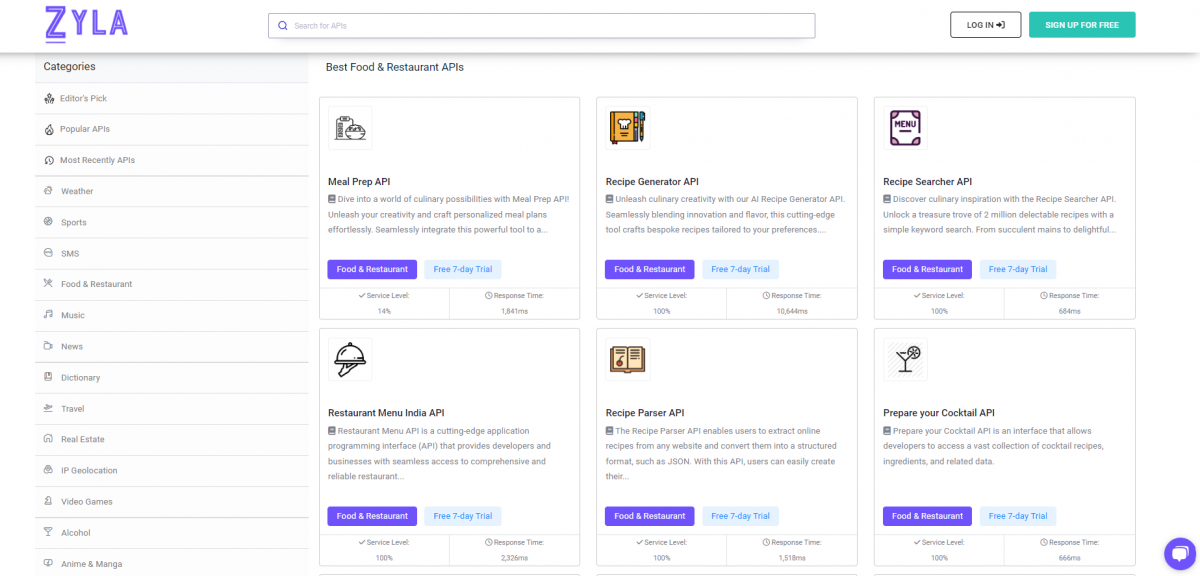Open the chat support bubble
The height and width of the screenshot is (576, 1200).
[1180, 553]
